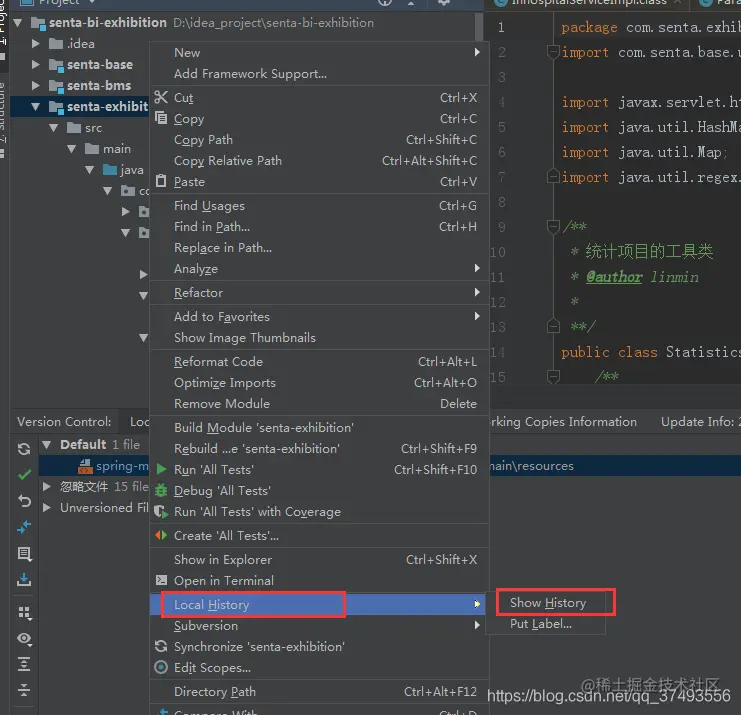Click the changelist note icon
Screen dimensions: 741x715
tap(24, 553)
